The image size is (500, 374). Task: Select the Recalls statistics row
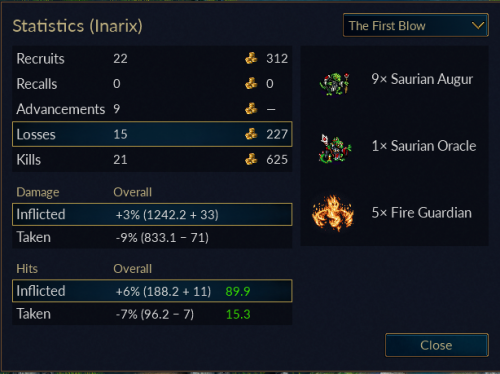pos(152,84)
